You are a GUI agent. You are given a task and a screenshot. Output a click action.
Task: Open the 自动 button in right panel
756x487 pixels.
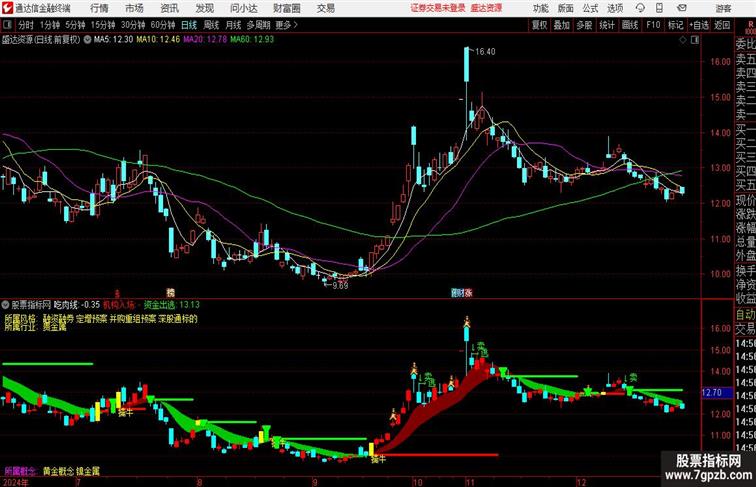(745, 315)
